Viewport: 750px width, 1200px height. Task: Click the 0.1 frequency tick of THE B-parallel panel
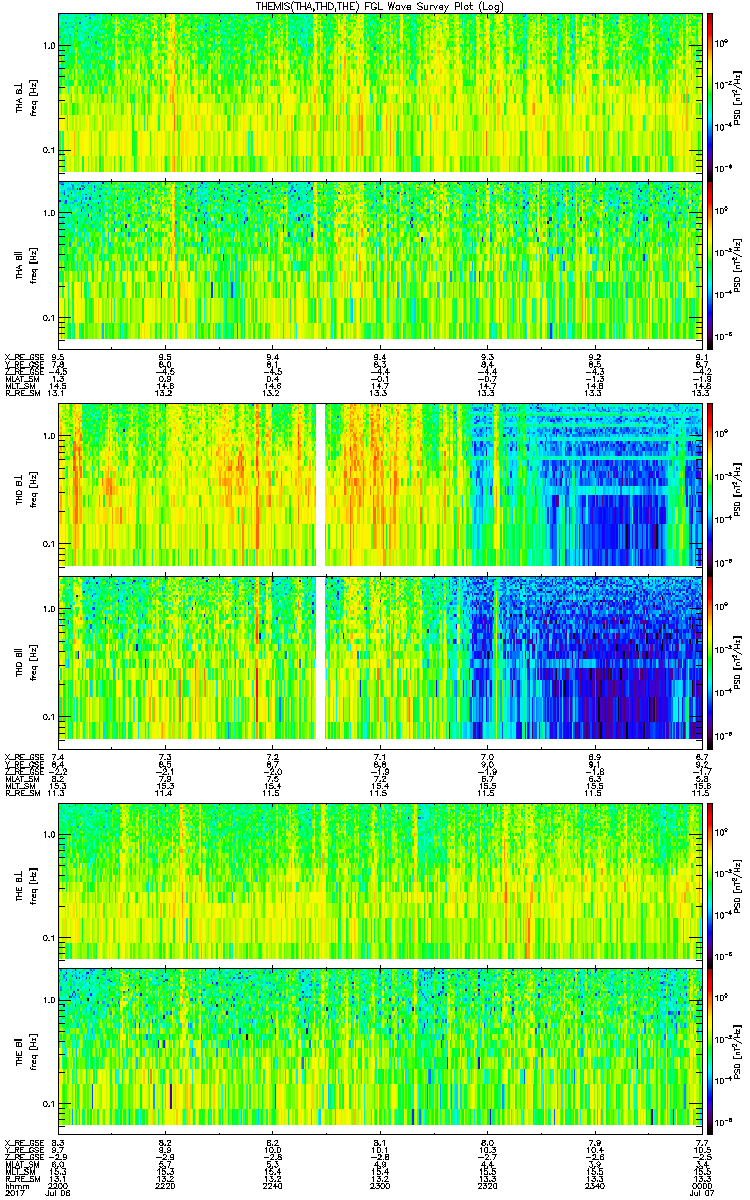click(x=49, y=1103)
